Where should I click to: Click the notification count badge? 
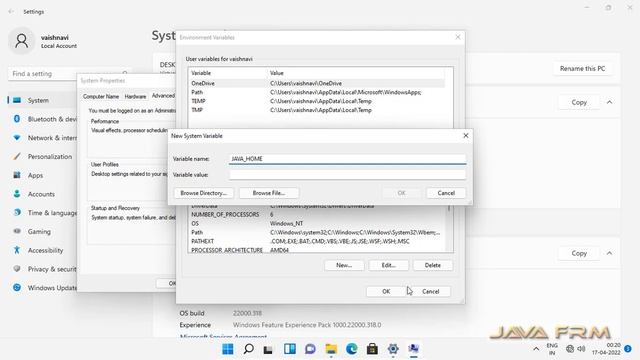pos(628,349)
